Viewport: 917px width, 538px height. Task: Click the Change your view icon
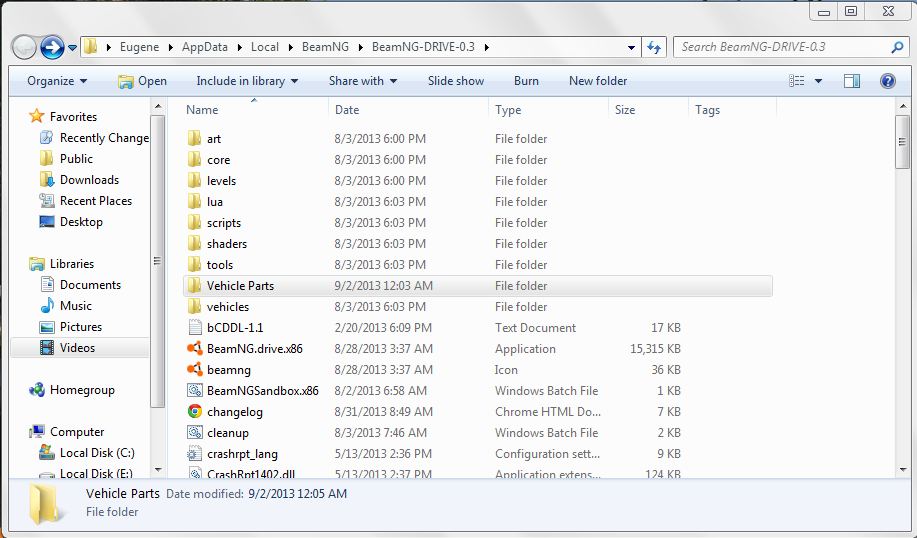tap(797, 81)
